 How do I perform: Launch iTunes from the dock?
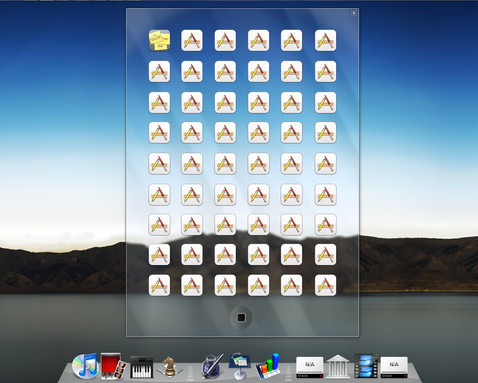[x=85, y=366]
